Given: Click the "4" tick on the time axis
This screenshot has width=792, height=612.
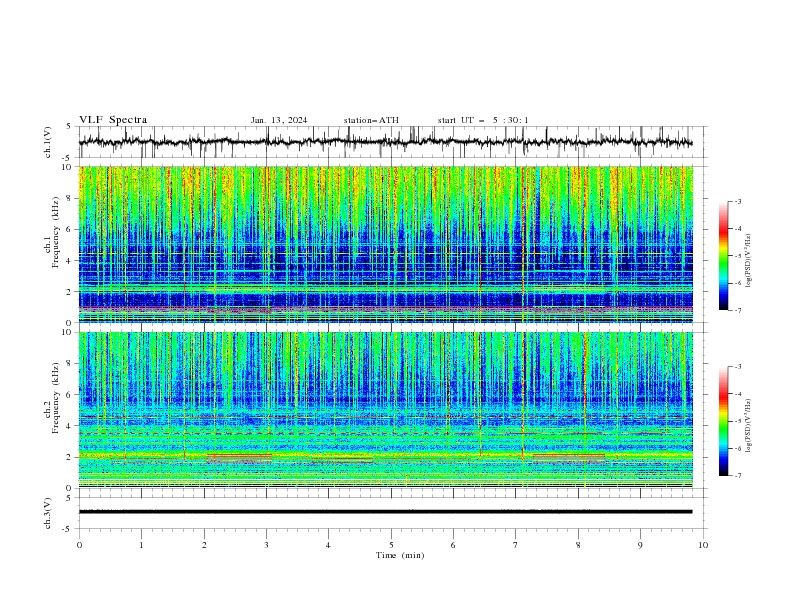Looking at the screenshot, I should 328,545.
